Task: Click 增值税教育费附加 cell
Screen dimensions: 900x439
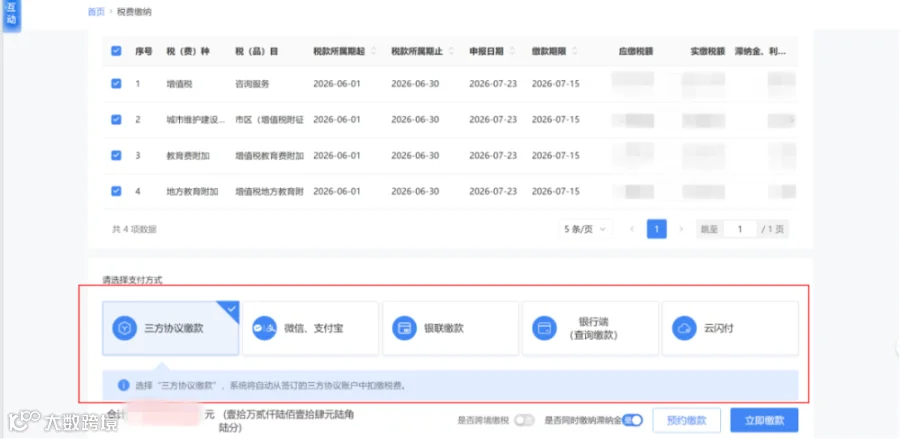Action: coord(270,156)
